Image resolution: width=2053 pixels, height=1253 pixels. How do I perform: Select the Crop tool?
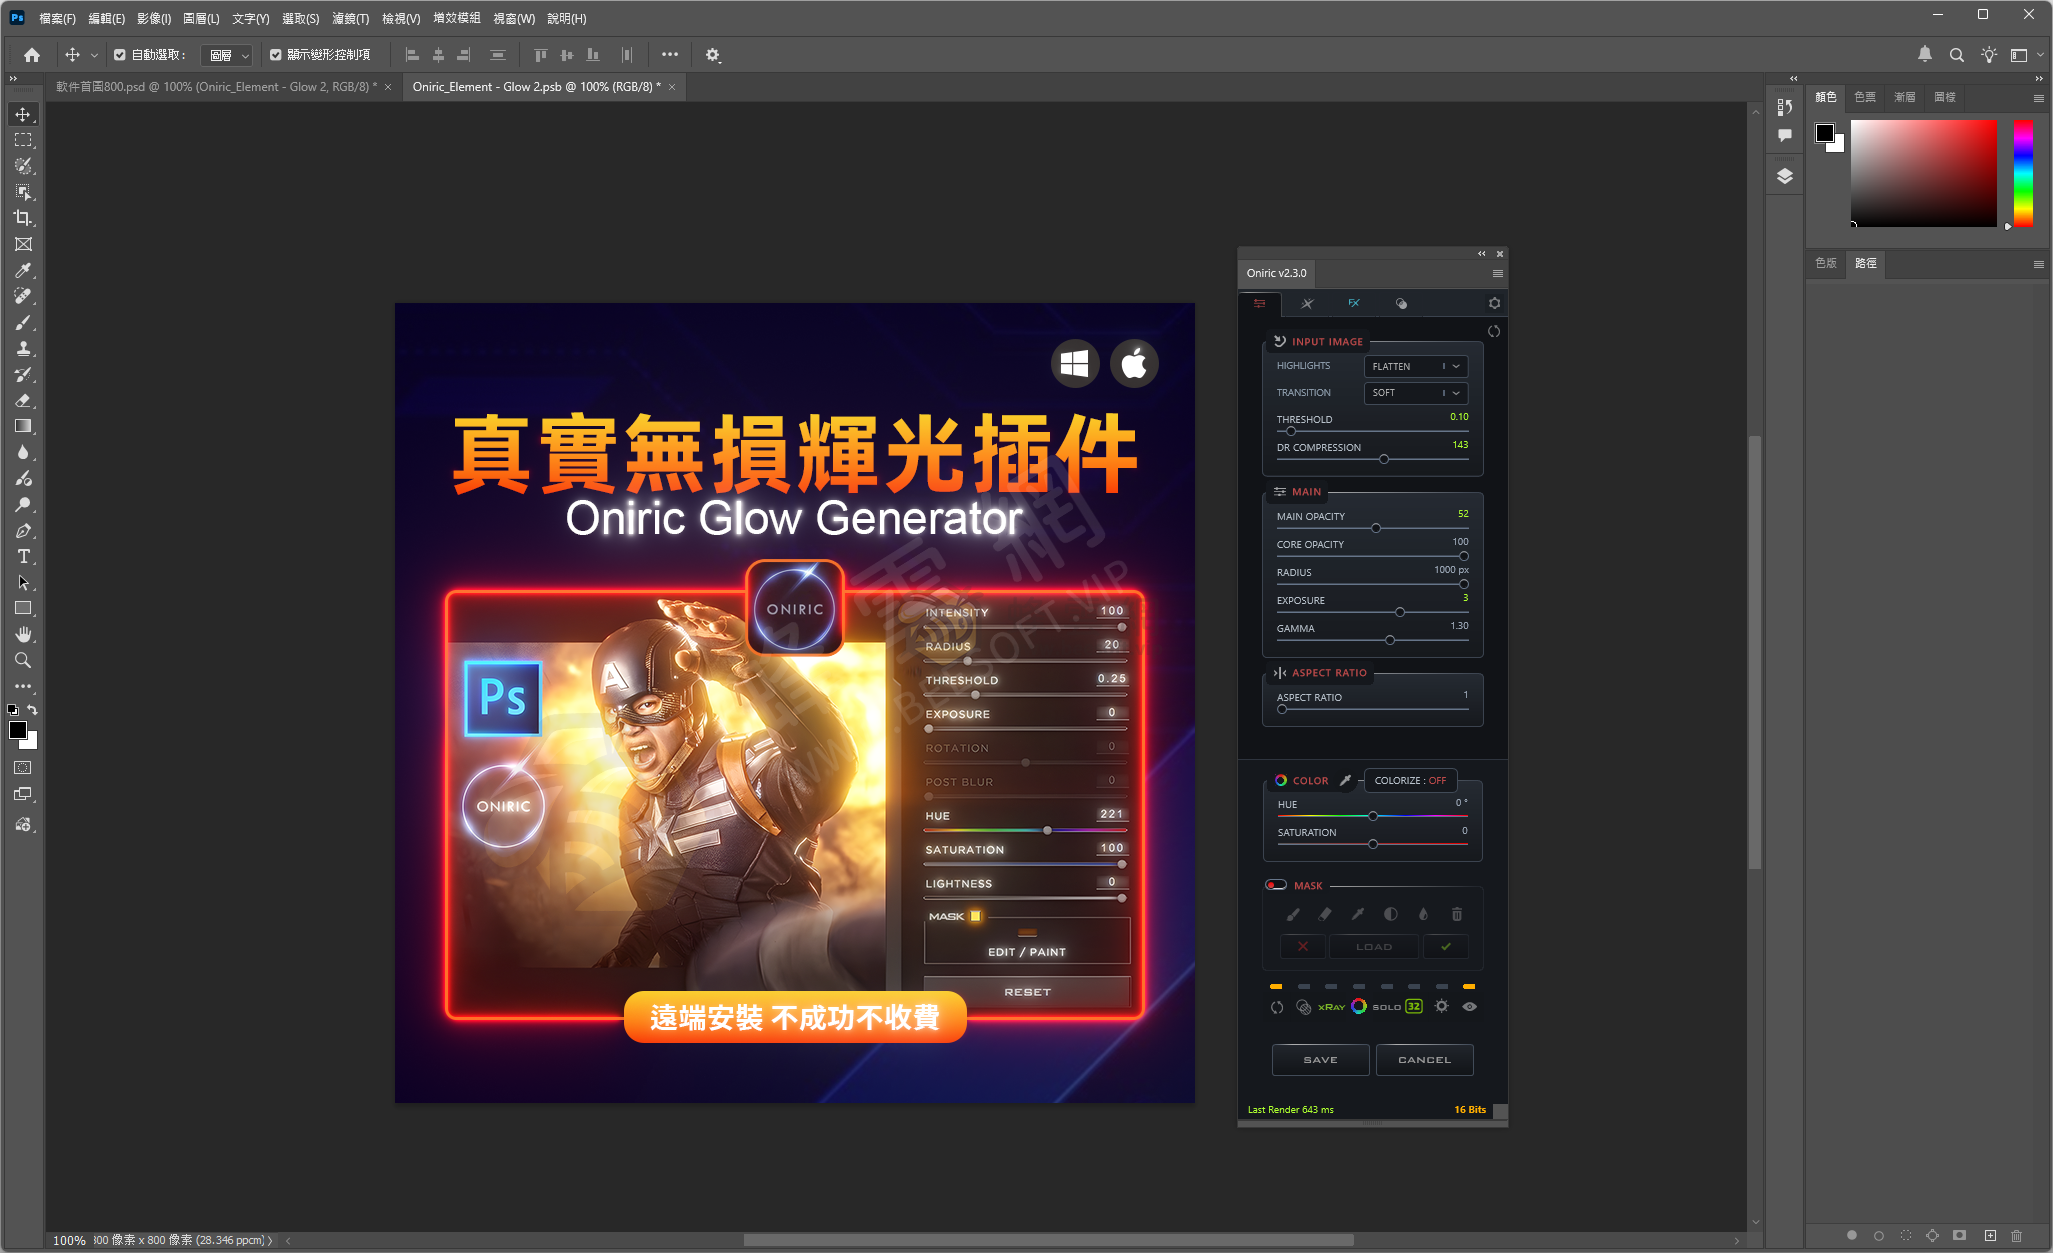(23, 218)
